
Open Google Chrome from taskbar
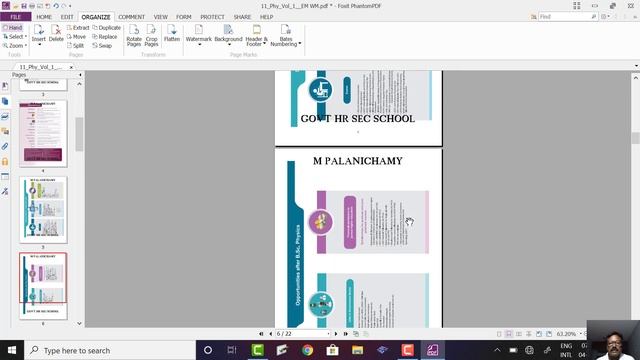pyautogui.click(x=308, y=350)
